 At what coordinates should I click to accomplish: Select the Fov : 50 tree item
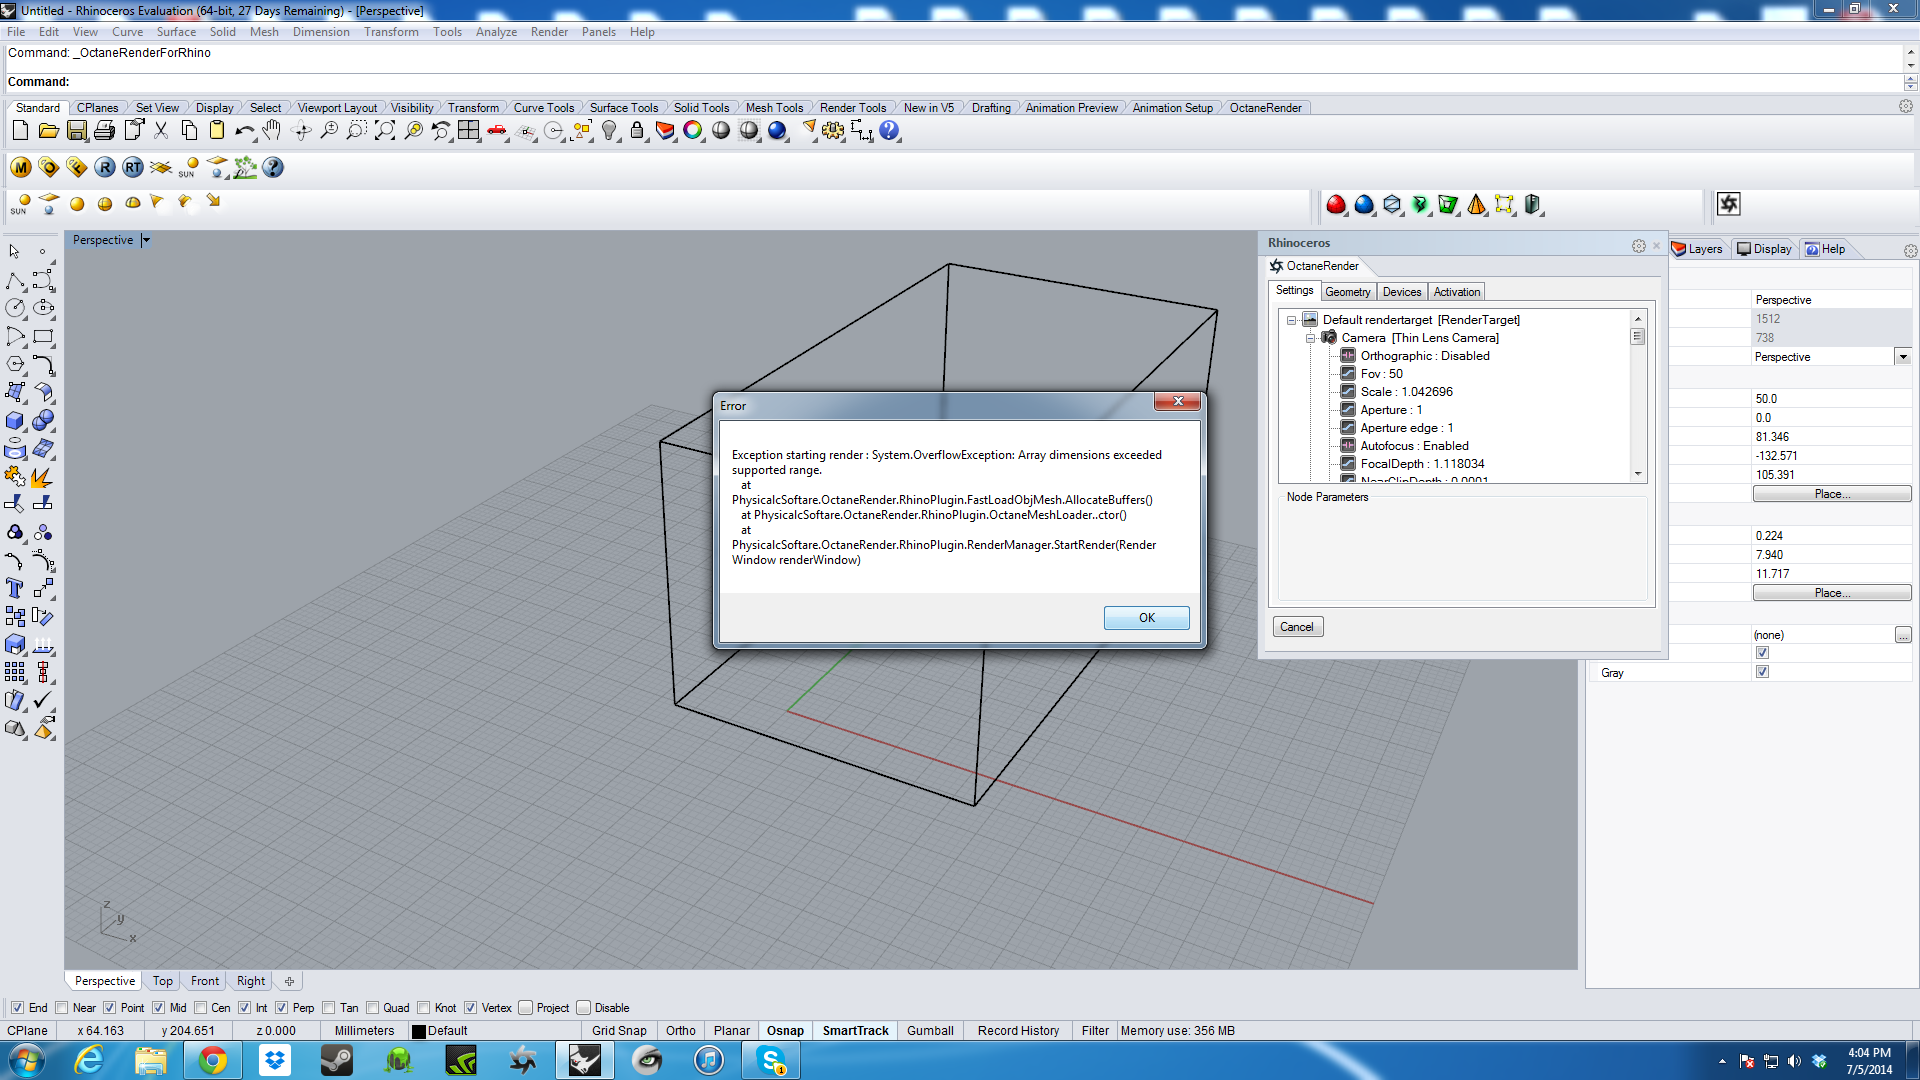pyautogui.click(x=1381, y=374)
